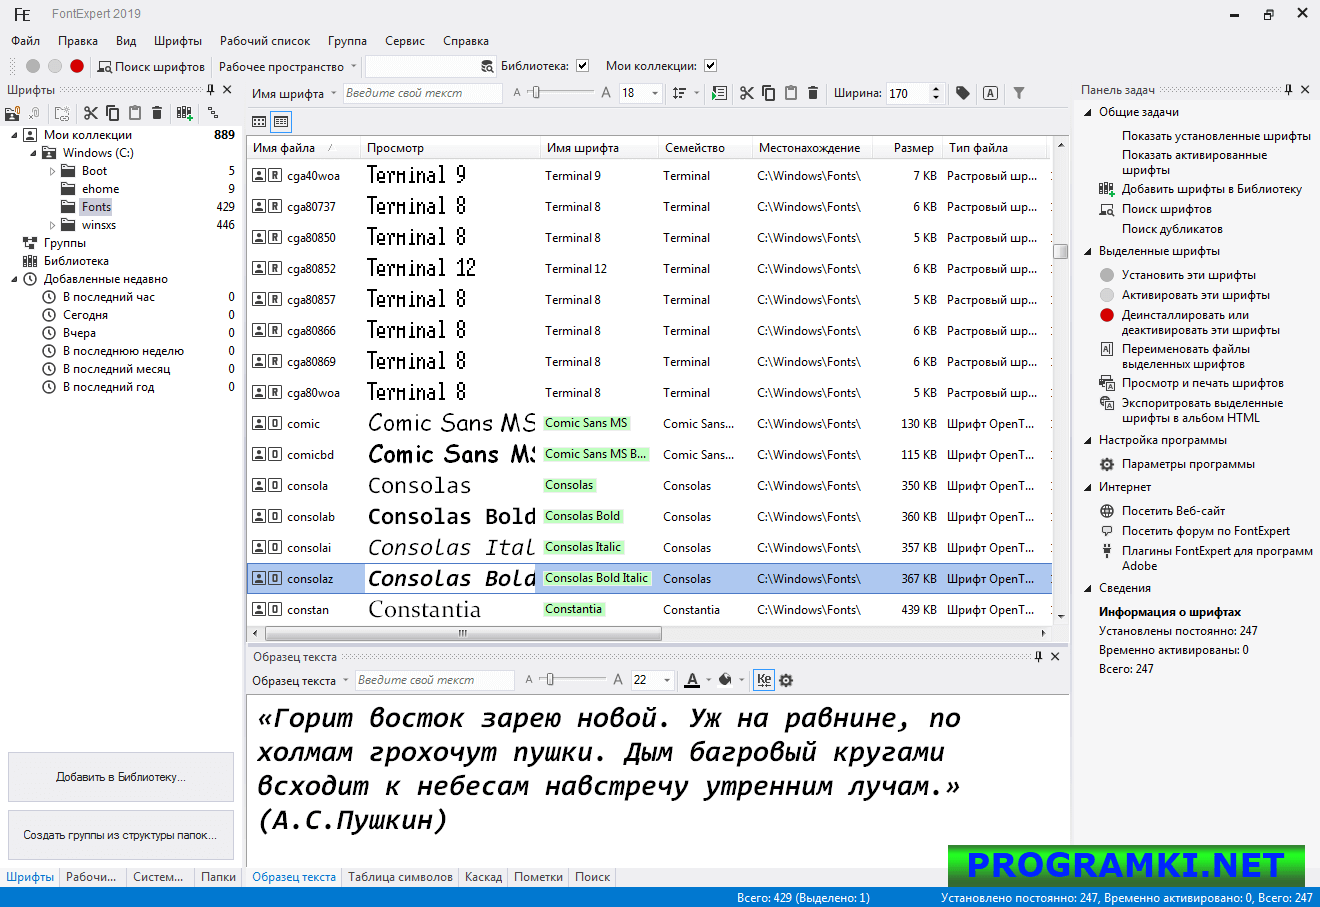Image resolution: width=1320 pixels, height=907 pixels.
Task: Click the filter funnel icon in font toolbar
Action: (1019, 93)
